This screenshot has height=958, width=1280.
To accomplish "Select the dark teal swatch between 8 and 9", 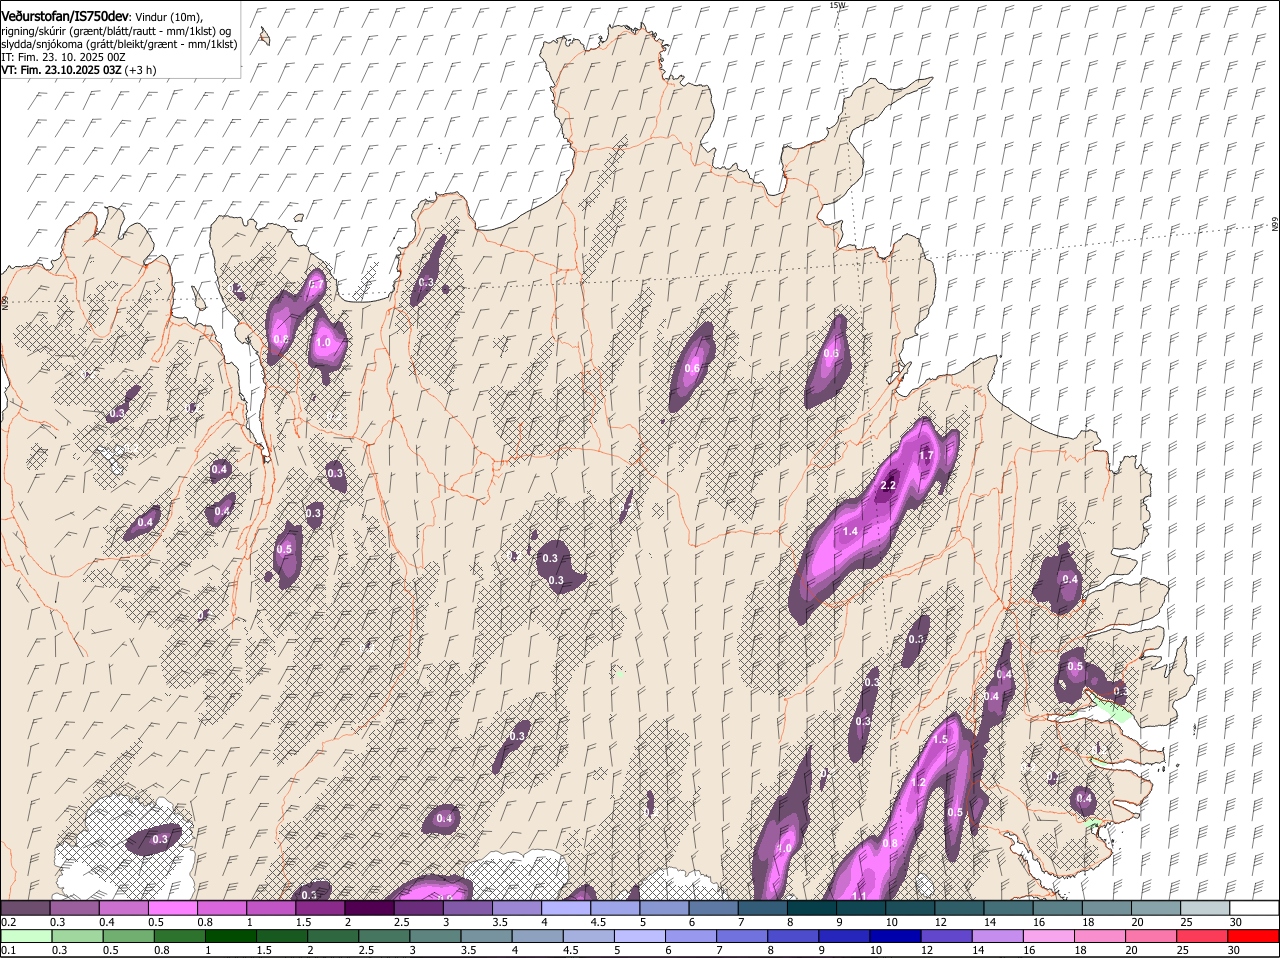I will pos(812,908).
